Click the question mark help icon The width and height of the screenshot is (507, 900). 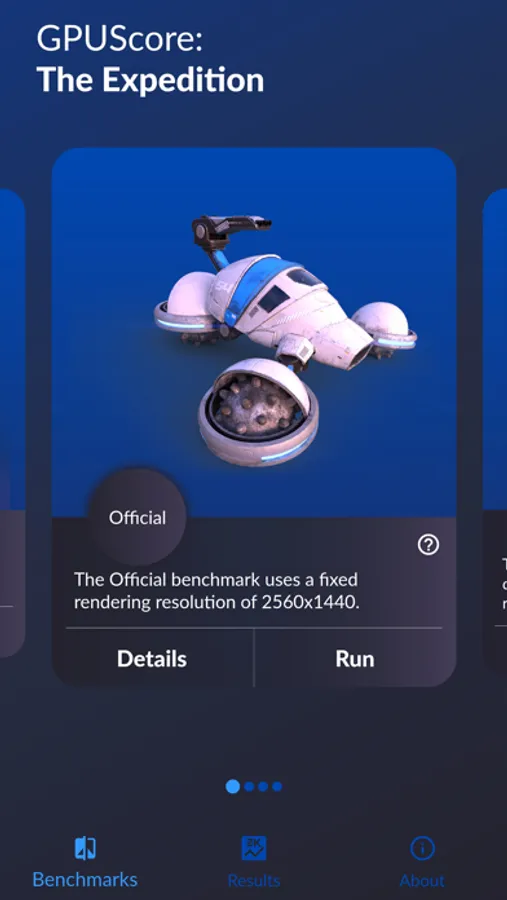pos(428,545)
